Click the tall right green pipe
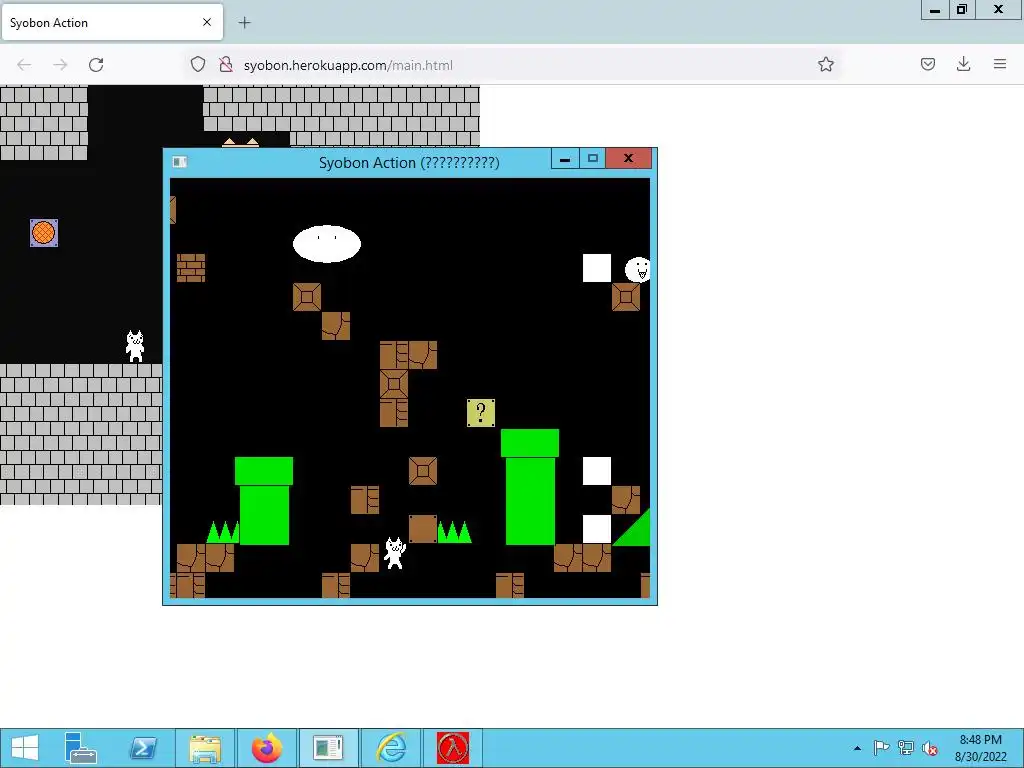The image size is (1024, 768). [530, 487]
